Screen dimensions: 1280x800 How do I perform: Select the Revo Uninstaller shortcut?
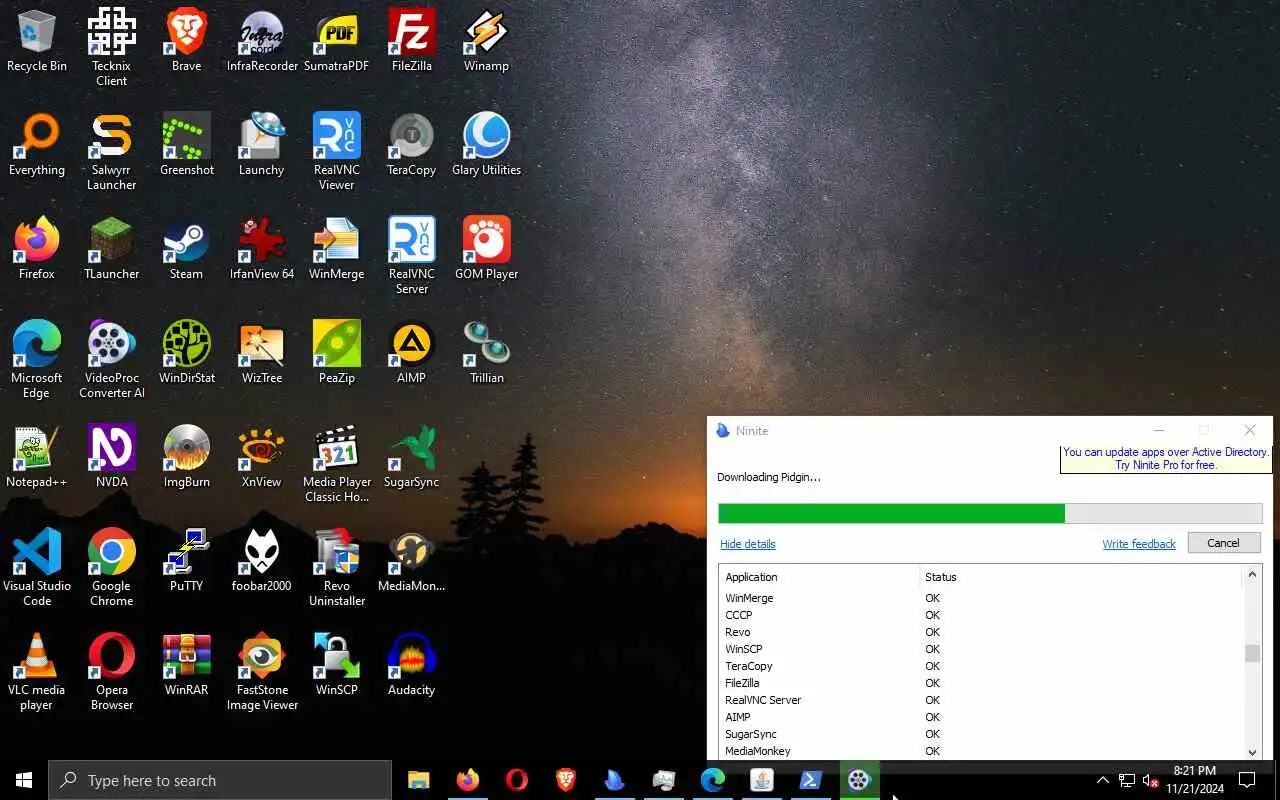point(337,568)
